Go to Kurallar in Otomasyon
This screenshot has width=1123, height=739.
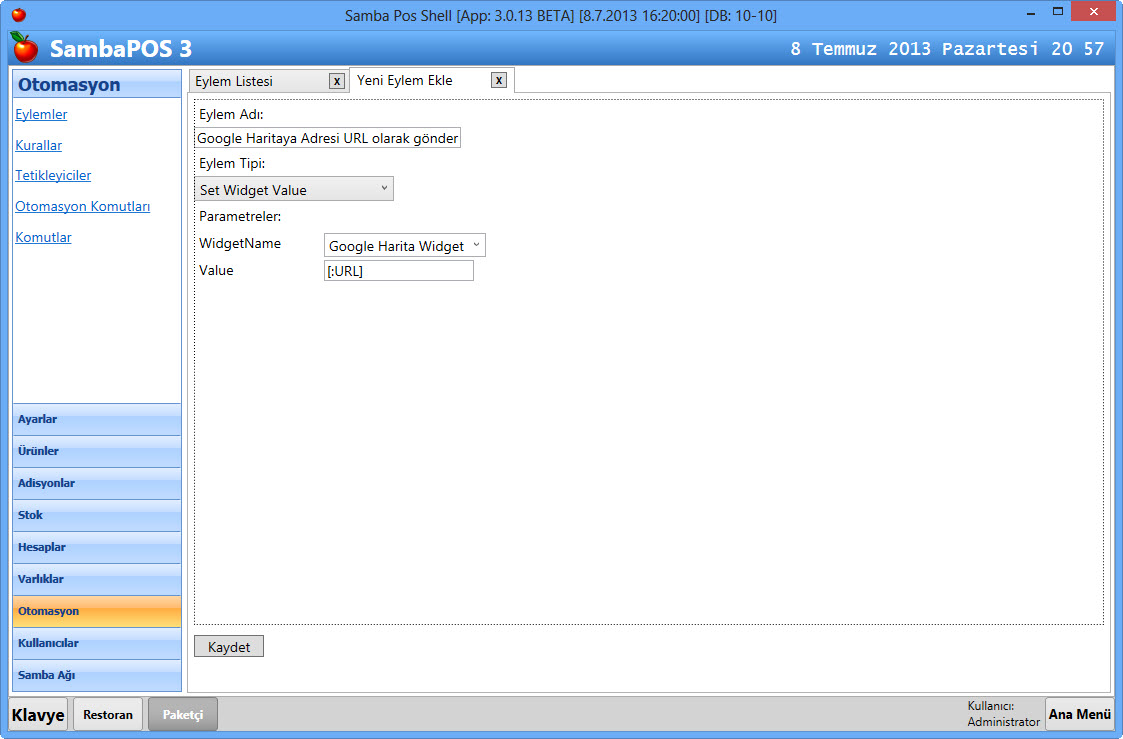click(x=38, y=145)
